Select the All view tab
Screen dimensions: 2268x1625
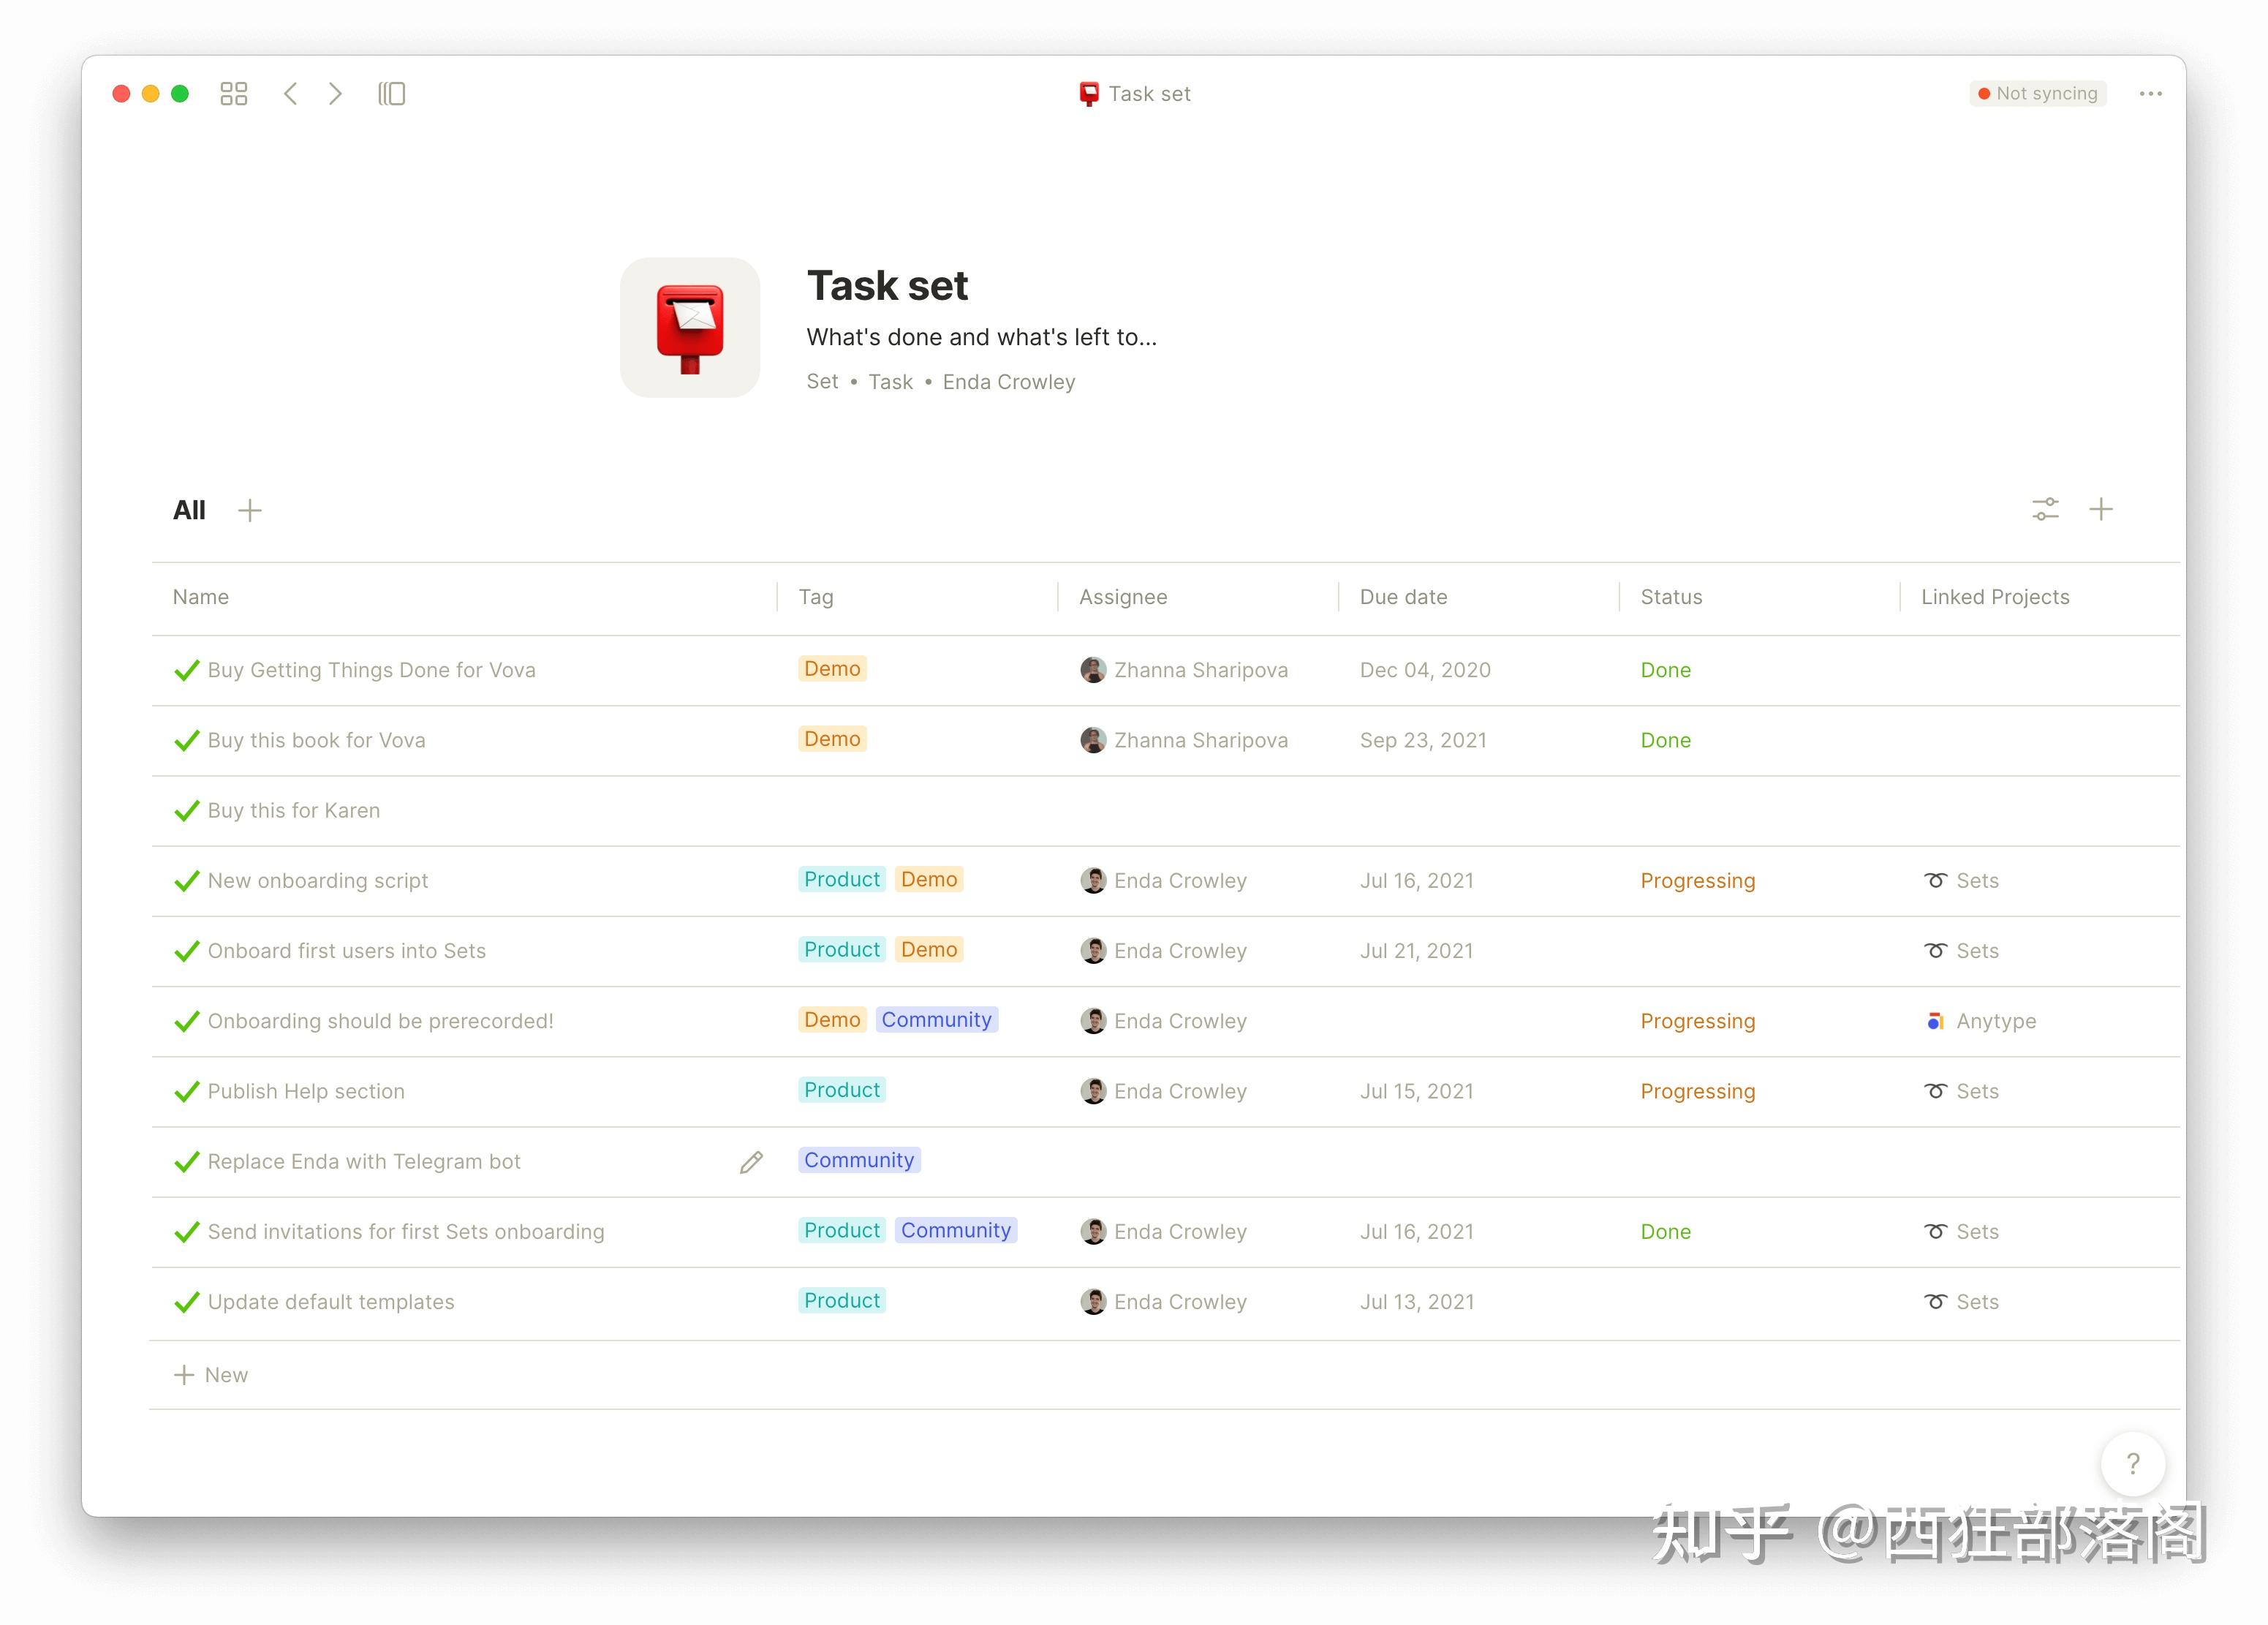pos(189,510)
